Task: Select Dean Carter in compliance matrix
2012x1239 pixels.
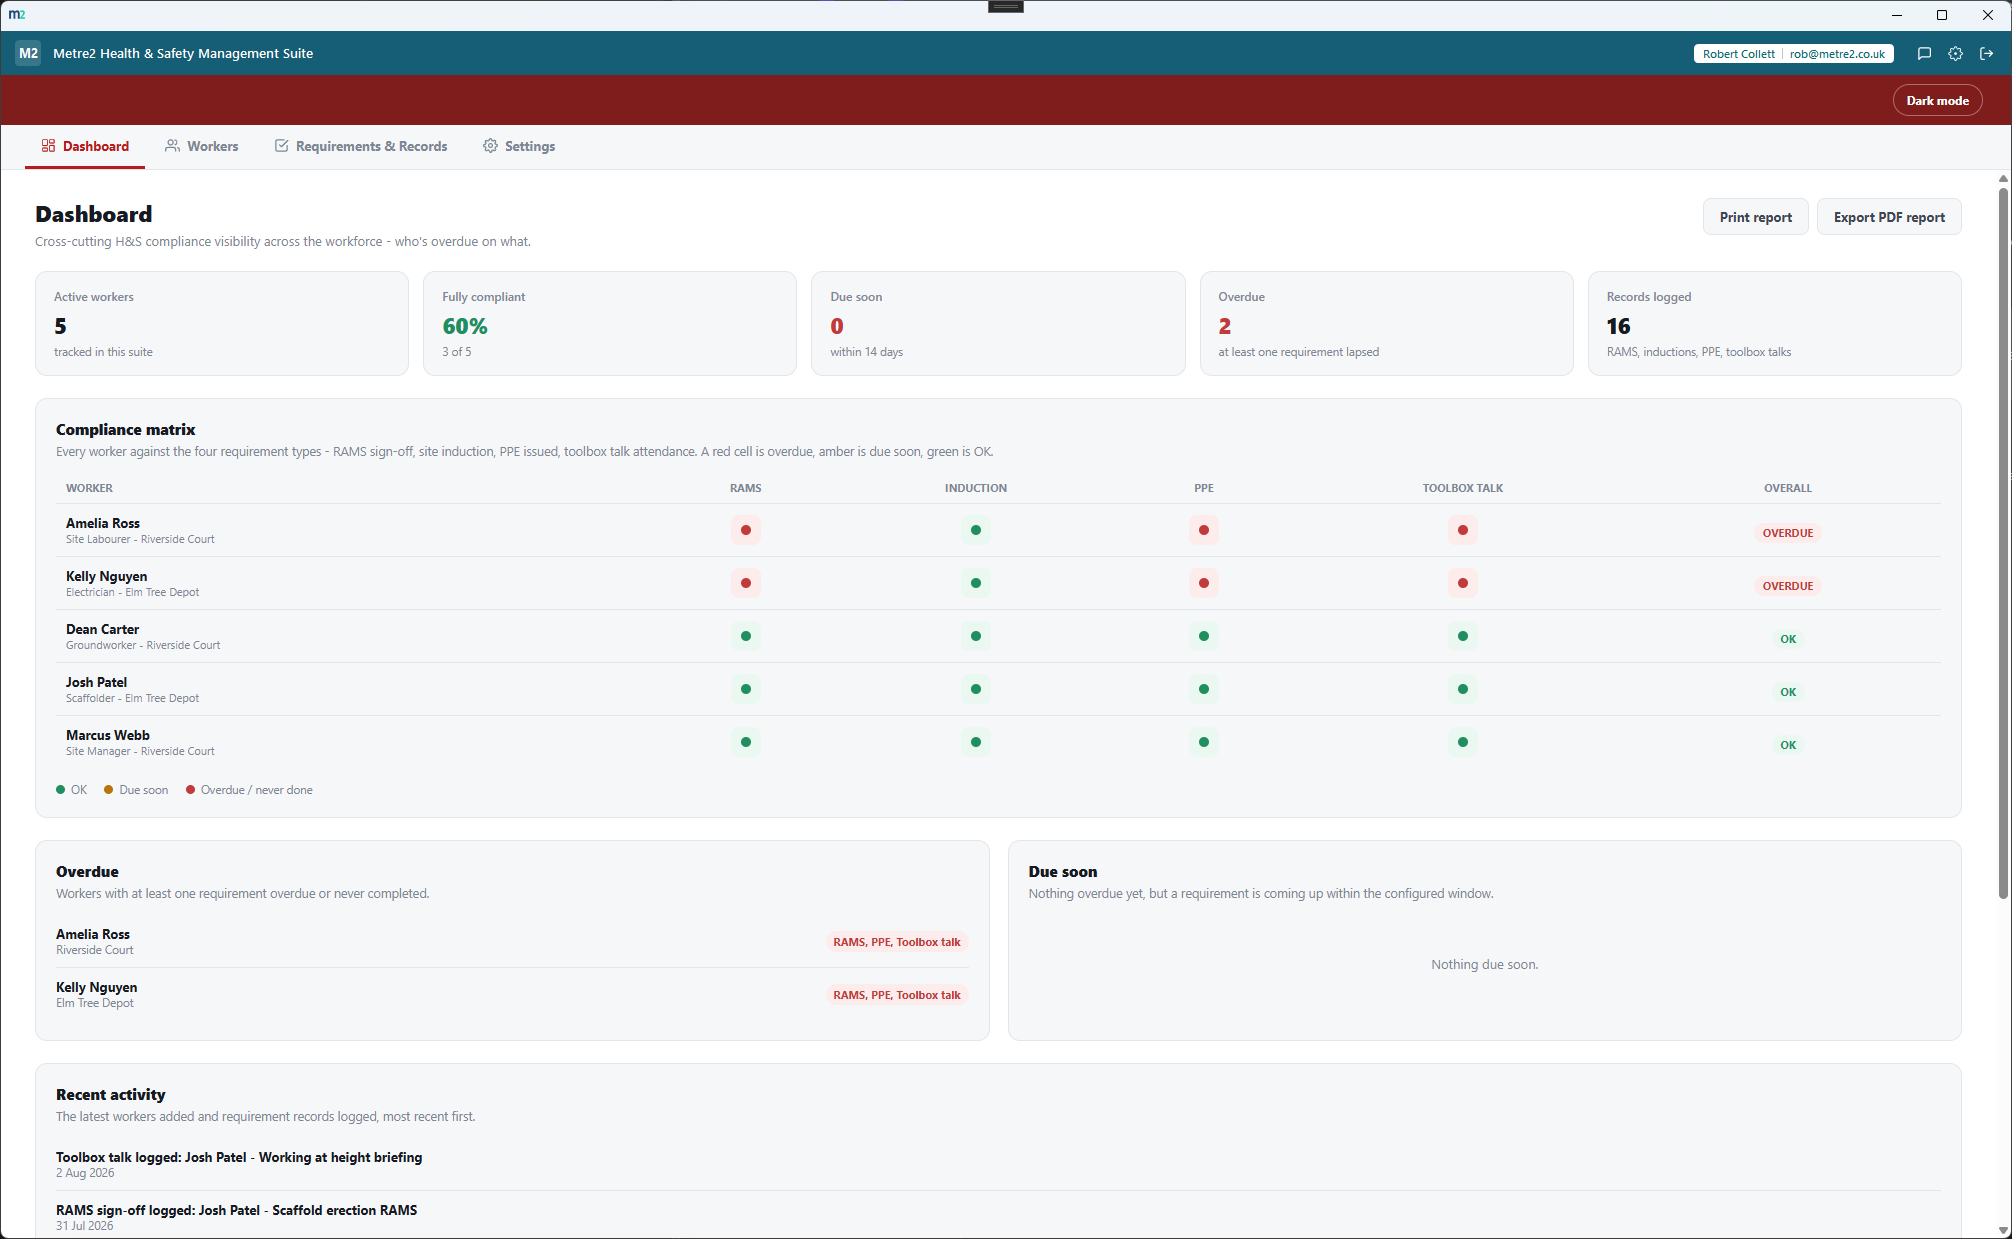Action: pyautogui.click(x=998, y=636)
